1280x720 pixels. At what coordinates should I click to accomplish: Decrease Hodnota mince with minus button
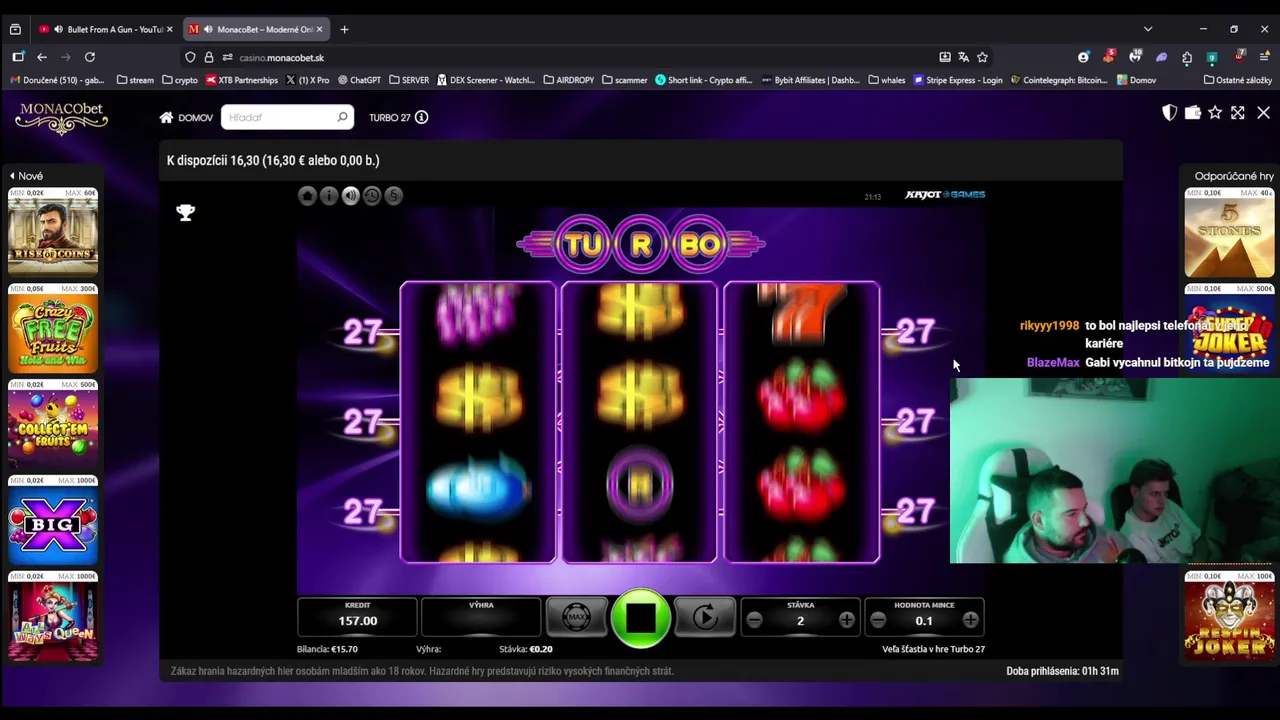(x=878, y=621)
